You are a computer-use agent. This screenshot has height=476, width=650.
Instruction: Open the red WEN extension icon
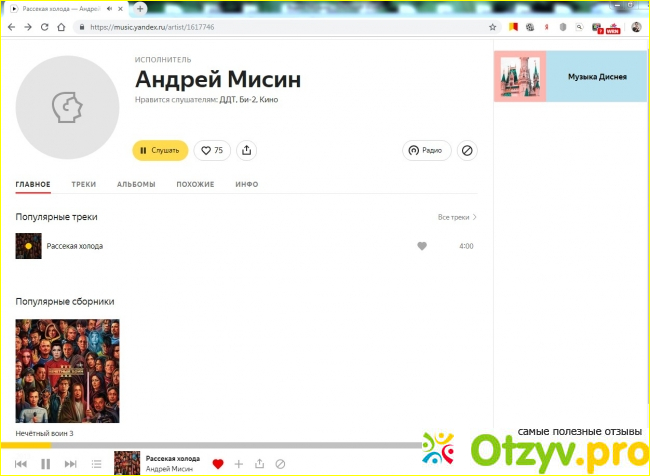pos(613,28)
